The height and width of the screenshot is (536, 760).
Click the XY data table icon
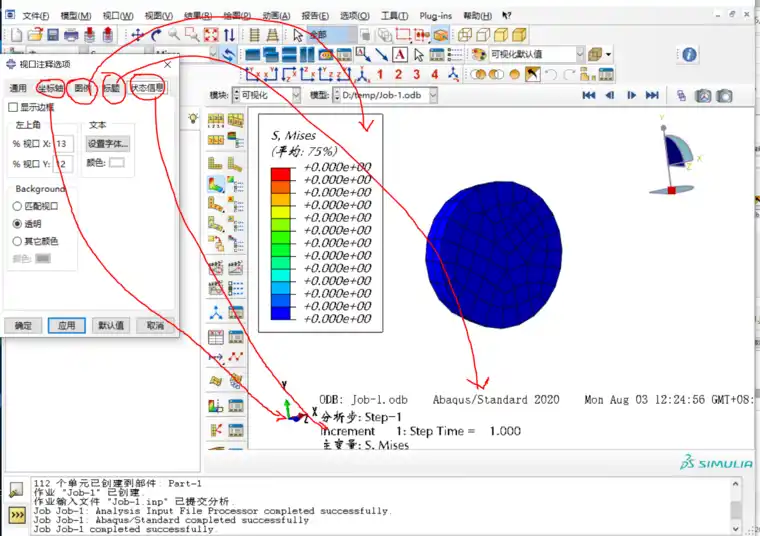pyautogui.click(x=216, y=337)
